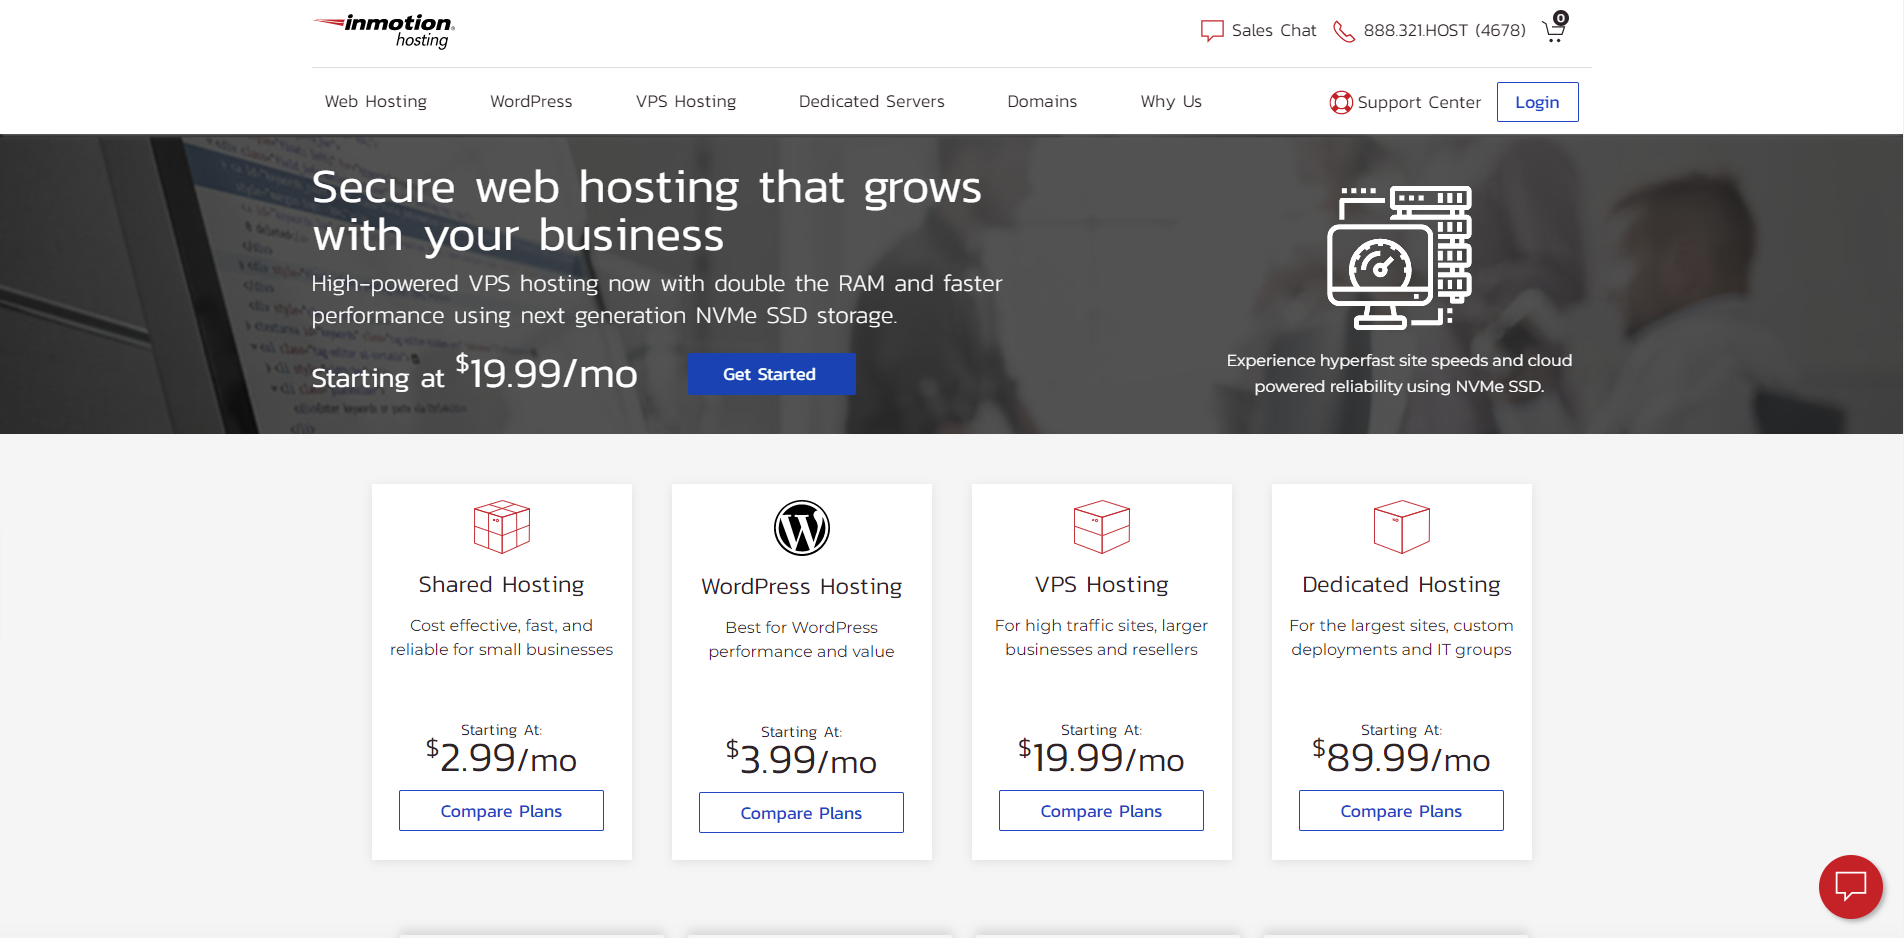Expand the Web Hosting navigation menu
1904x938 pixels.
click(x=375, y=101)
